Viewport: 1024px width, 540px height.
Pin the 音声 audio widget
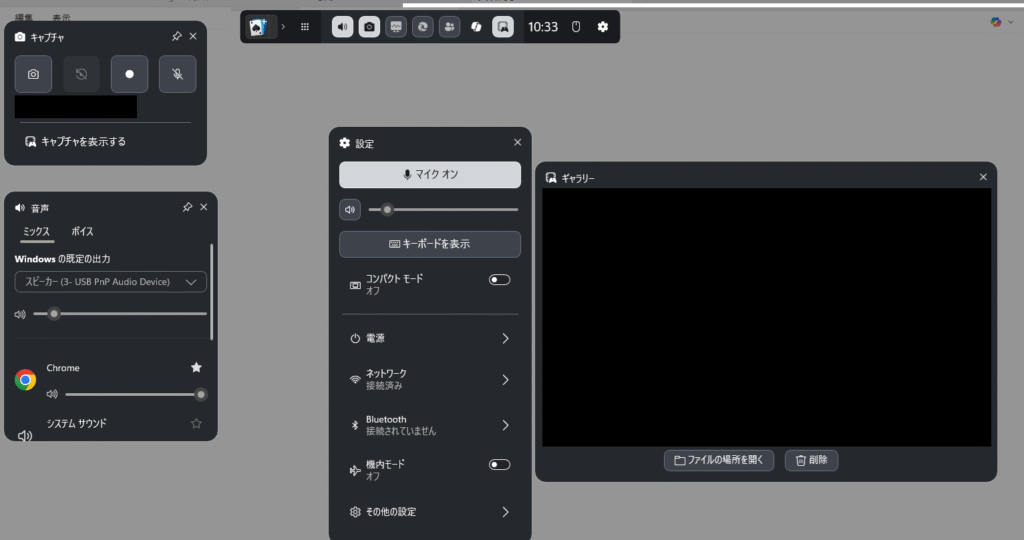pos(187,207)
